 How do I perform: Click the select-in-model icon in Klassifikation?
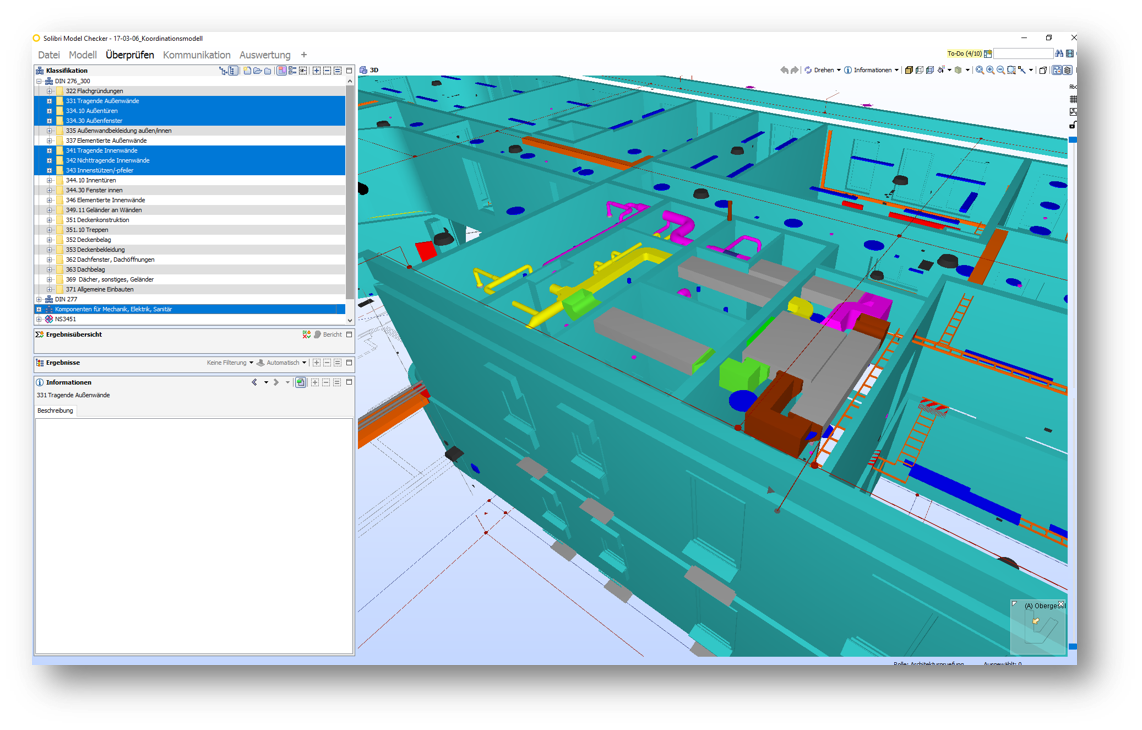pyautogui.click(x=303, y=71)
